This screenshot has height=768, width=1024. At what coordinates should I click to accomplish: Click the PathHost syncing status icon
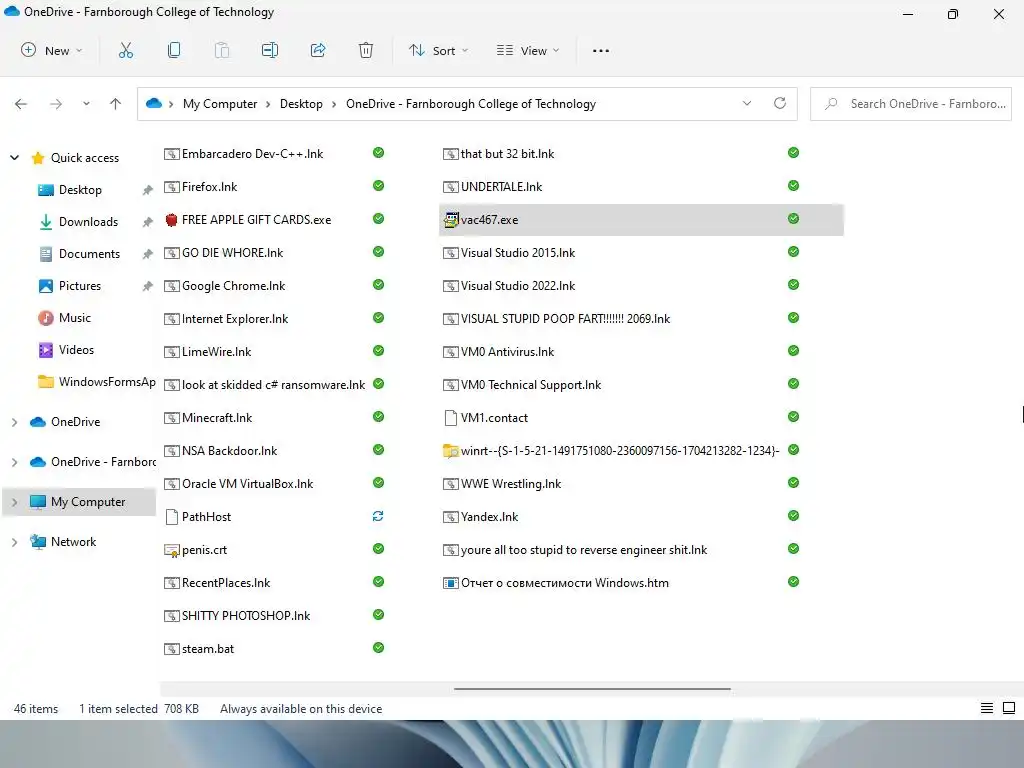378,516
